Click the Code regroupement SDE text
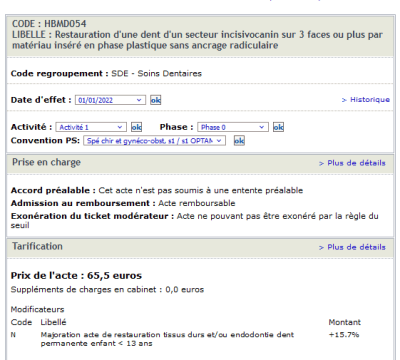The image size is (400, 360). 106,73
